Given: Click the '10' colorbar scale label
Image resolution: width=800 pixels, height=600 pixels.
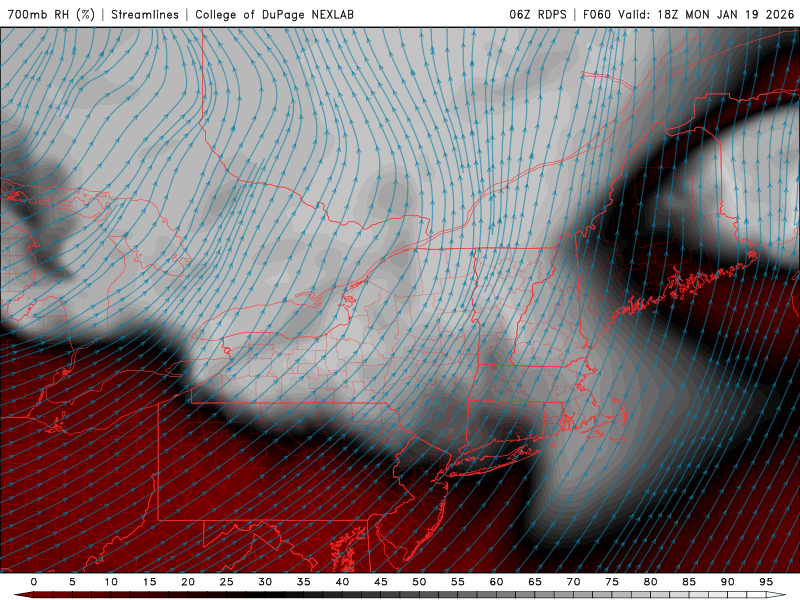Looking at the screenshot, I should point(111,582).
